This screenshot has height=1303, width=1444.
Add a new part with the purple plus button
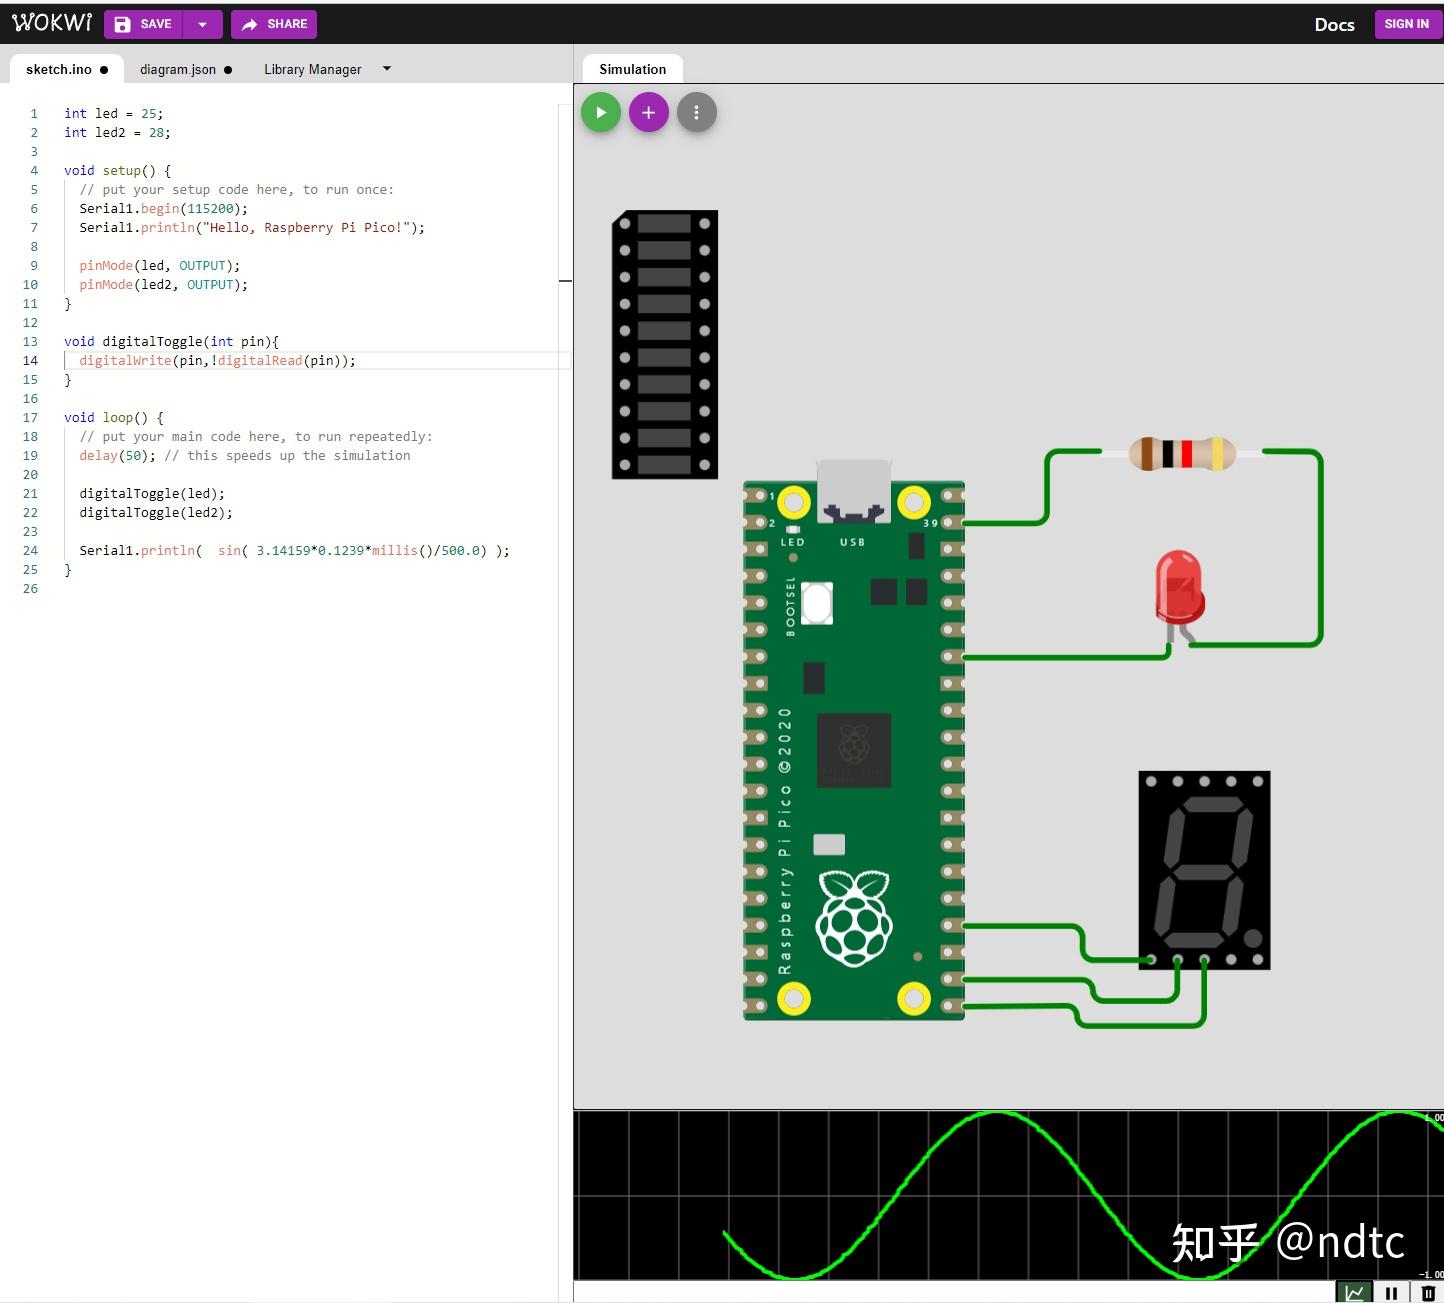649,113
